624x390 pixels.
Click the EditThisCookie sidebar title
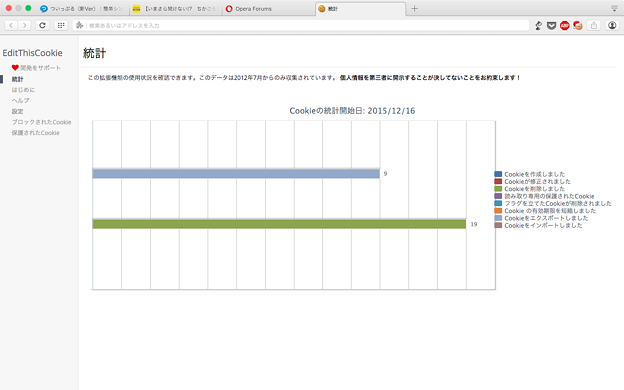(x=33, y=53)
